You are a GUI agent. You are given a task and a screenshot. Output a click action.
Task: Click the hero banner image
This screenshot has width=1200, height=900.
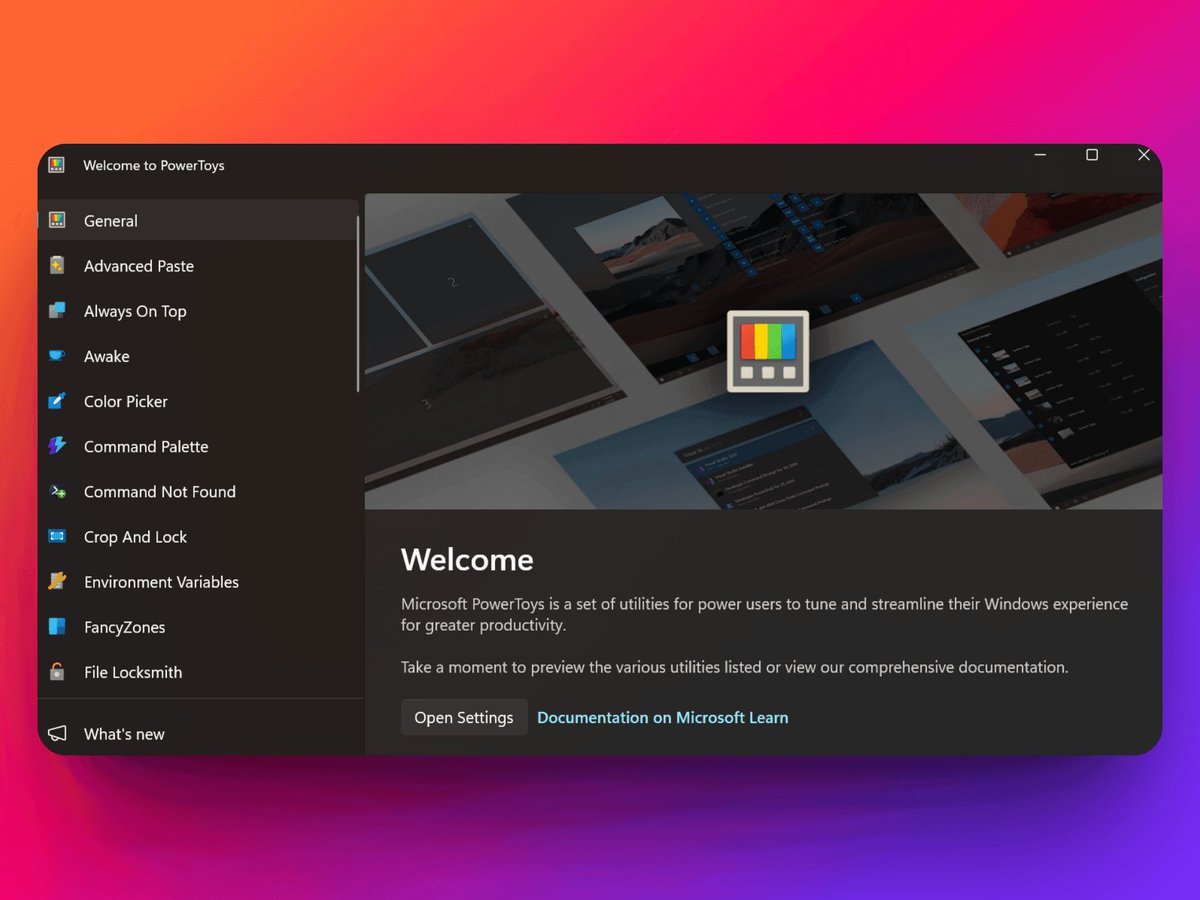763,351
